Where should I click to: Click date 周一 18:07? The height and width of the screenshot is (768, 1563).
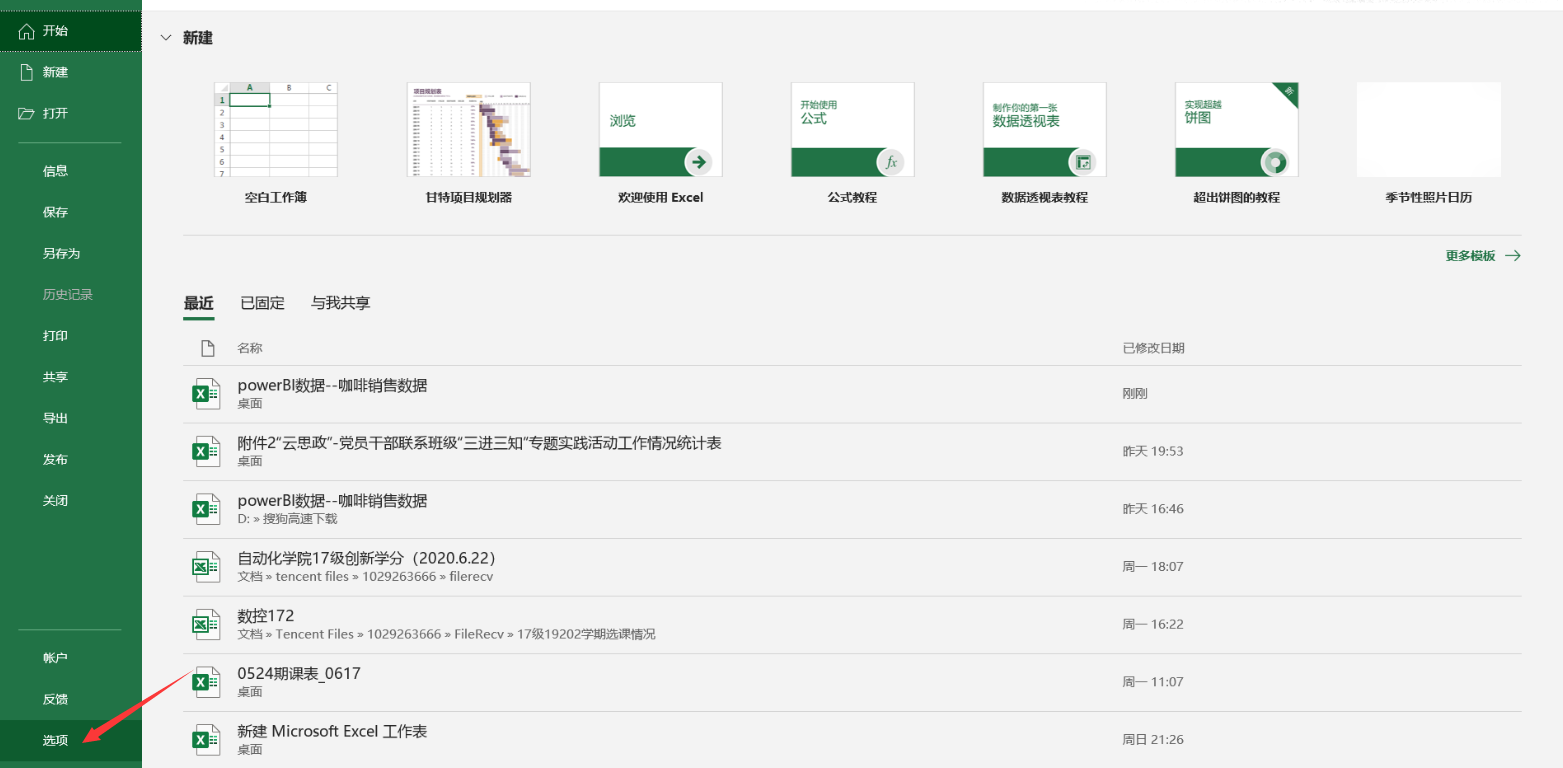1153,566
